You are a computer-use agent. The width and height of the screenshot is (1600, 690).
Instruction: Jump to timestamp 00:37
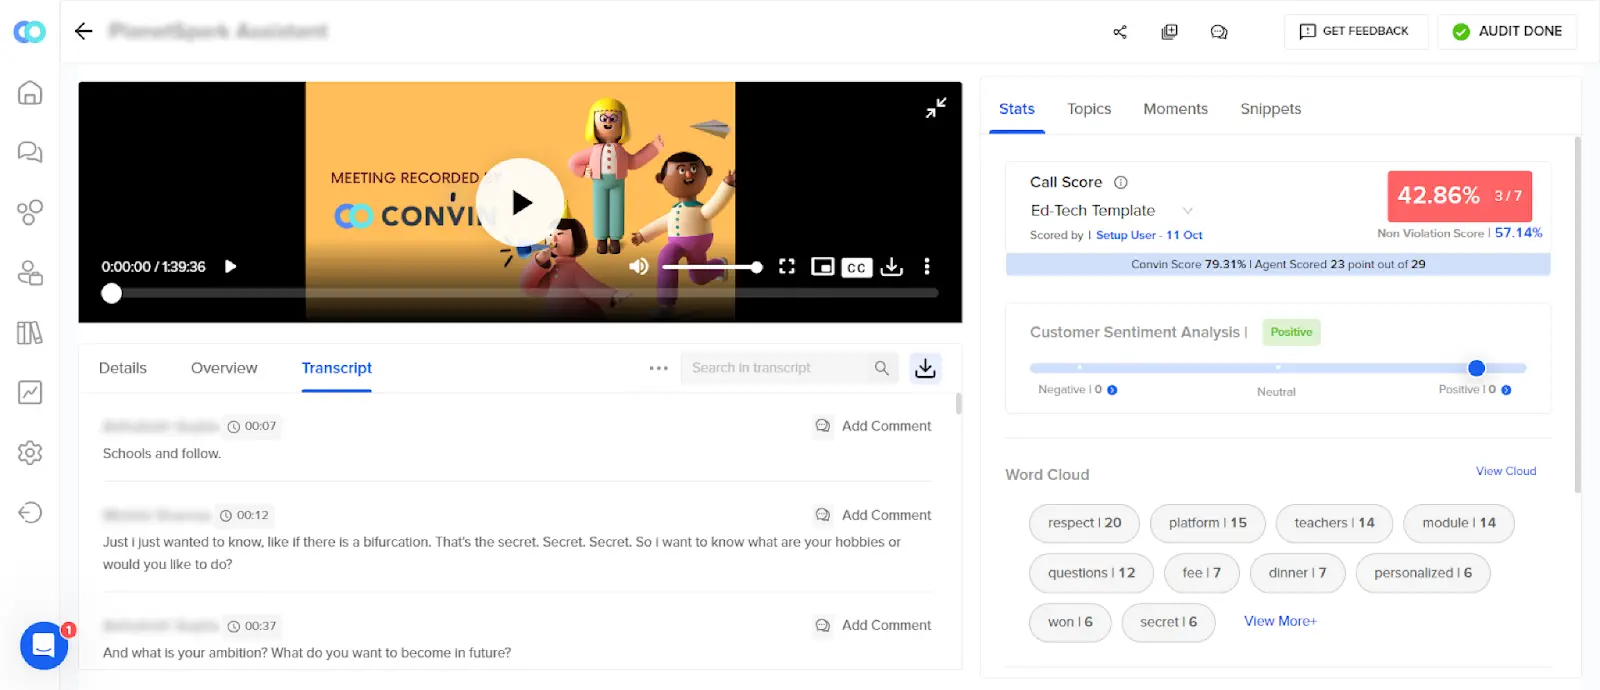click(252, 626)
